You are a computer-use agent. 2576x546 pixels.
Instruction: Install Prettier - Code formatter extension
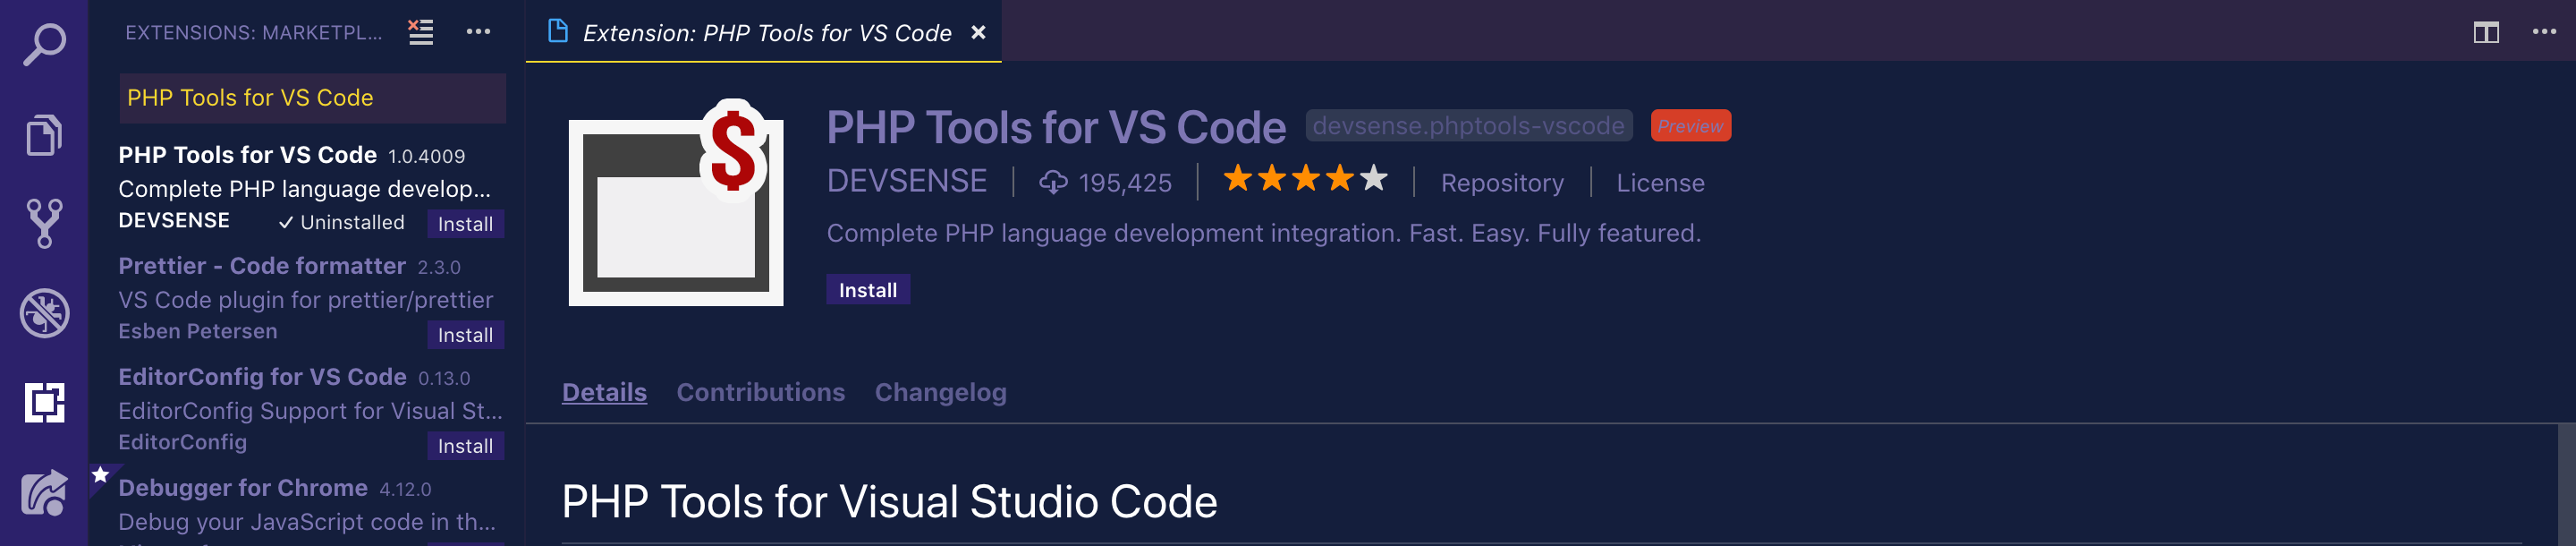pyautogui.click(x=465, y=335)
